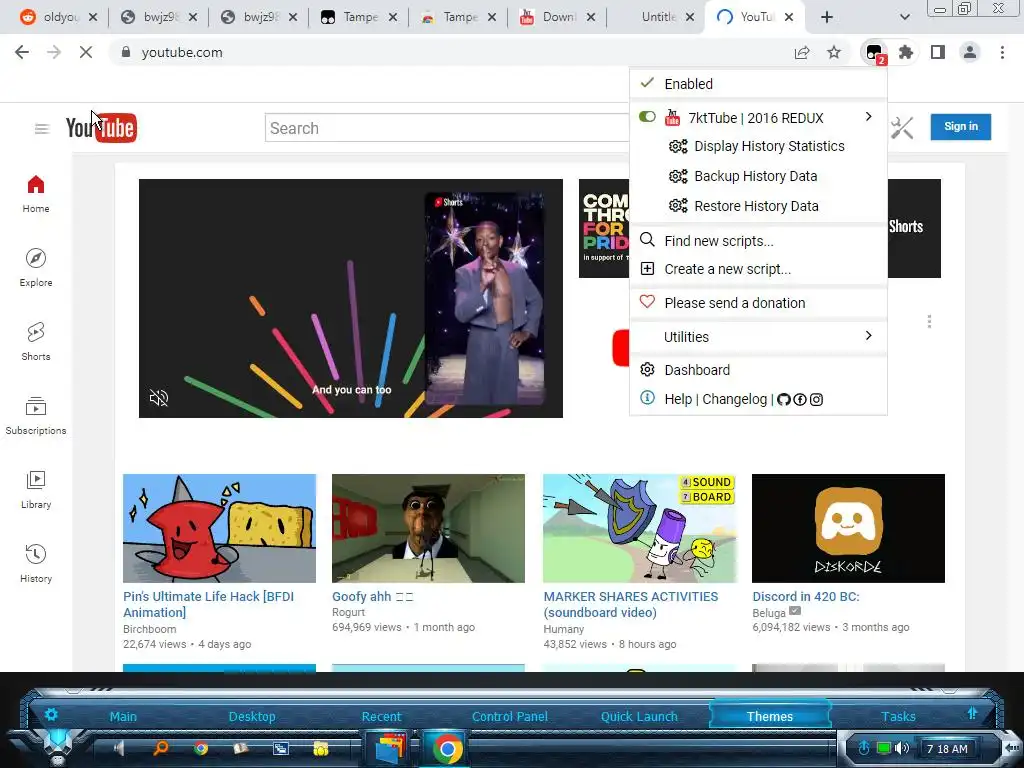This screenshot has width=1024, height=768.
Task: Open Changelog in the Tampermonkey menu
Action: pos(735,399)
